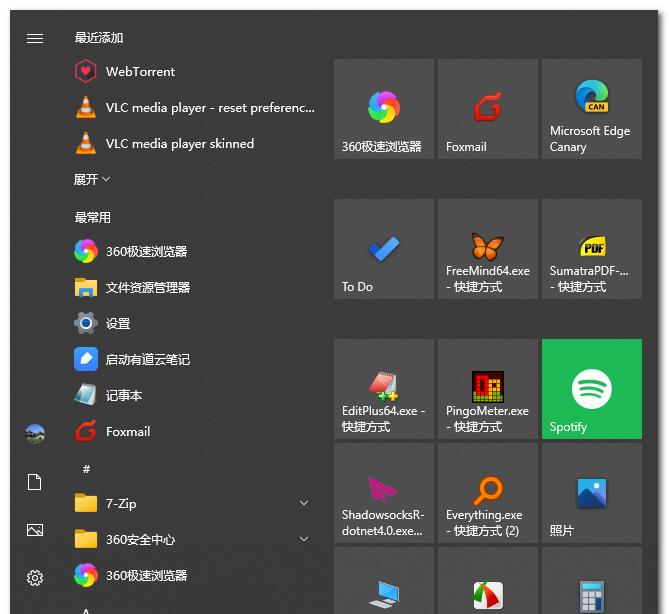
Task: Open the Microsoft Edge Canary tile
Action: tap(592, 109)
